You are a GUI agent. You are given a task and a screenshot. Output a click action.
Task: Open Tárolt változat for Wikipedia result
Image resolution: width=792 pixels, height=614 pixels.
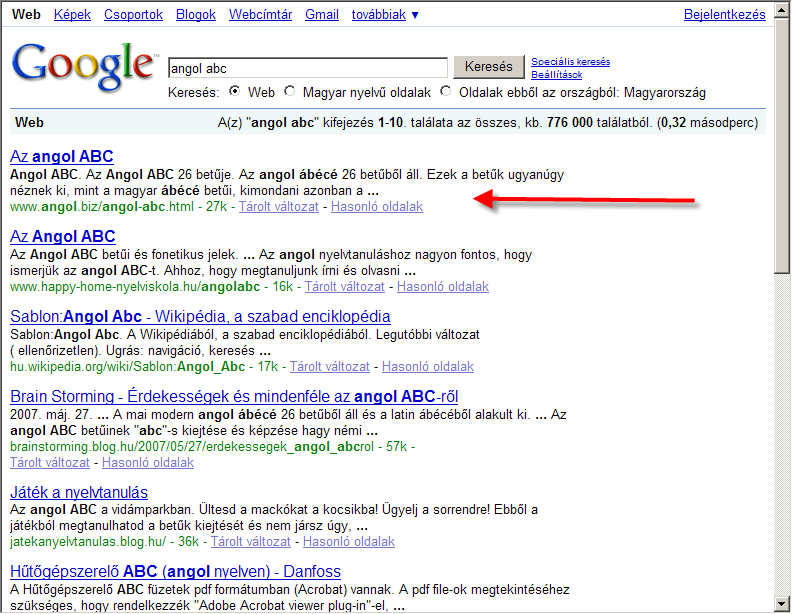click(329, 367)
